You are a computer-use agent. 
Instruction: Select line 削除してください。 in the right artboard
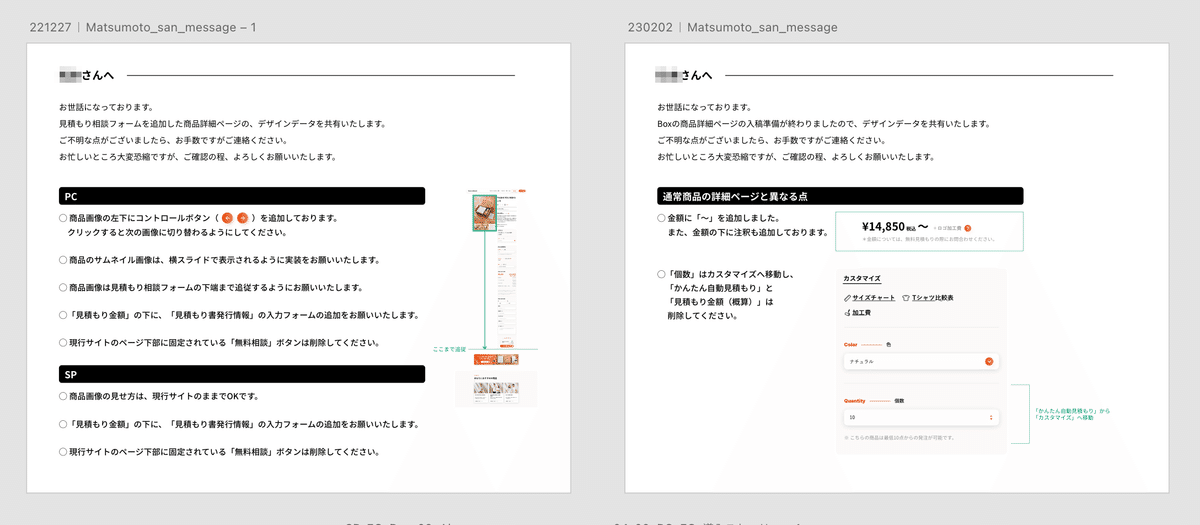[702, 315]
